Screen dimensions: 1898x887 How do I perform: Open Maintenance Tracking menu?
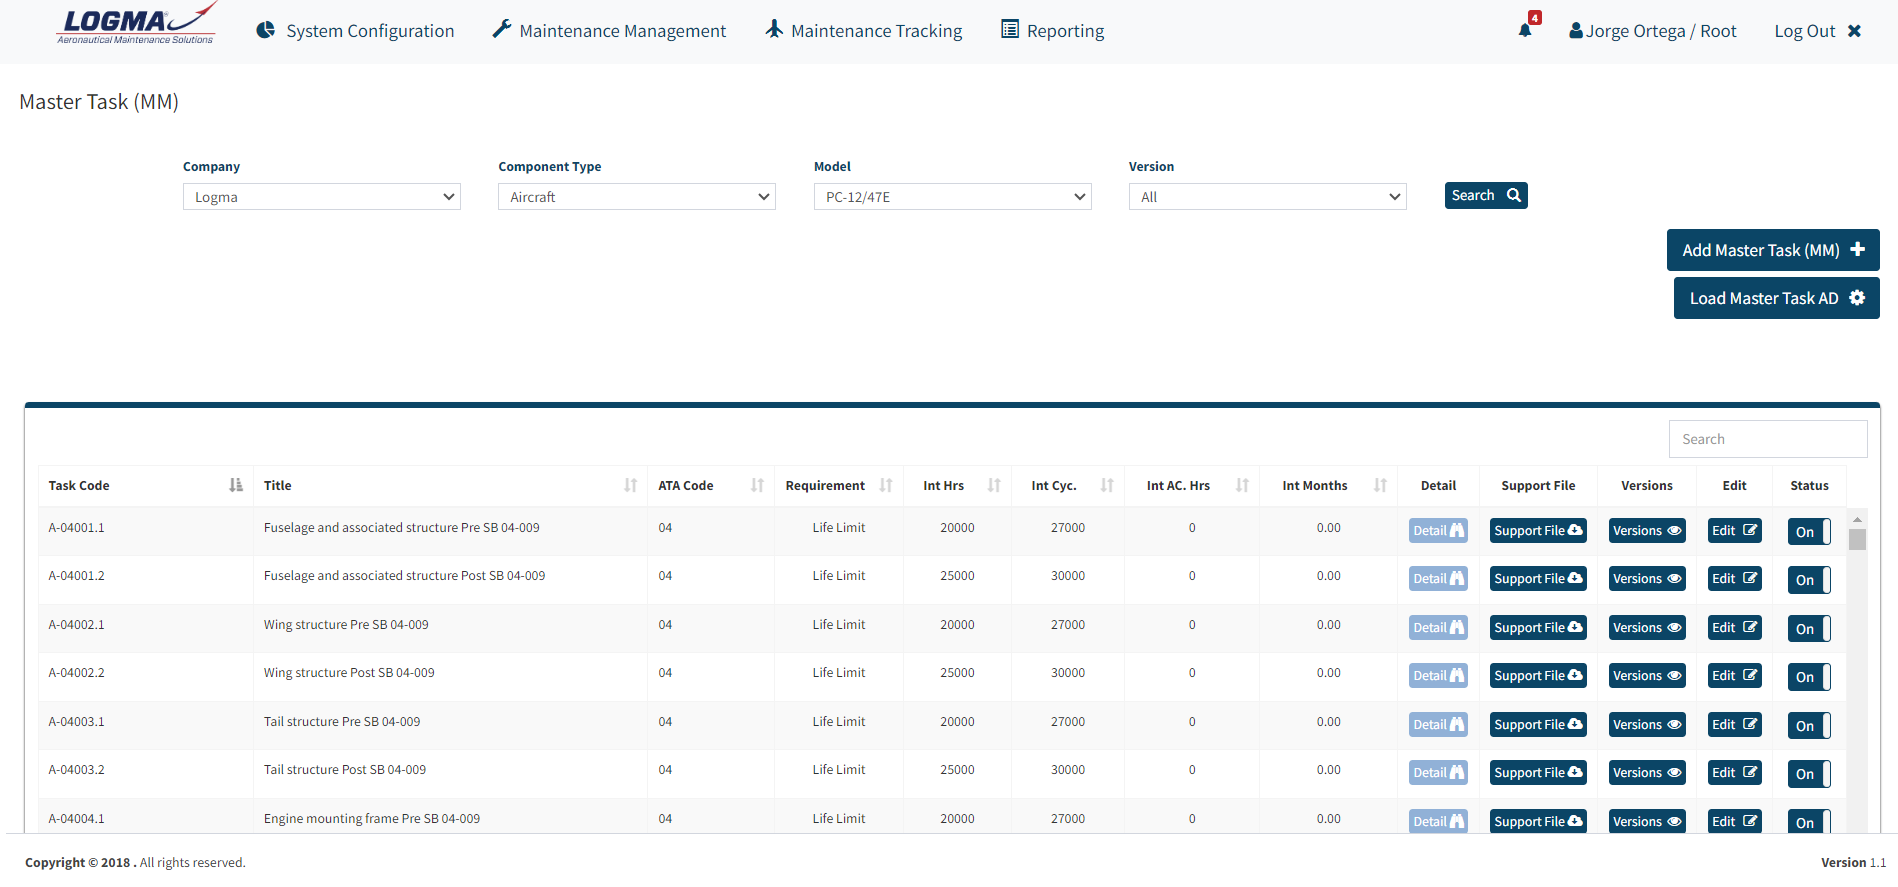point(864,31)
